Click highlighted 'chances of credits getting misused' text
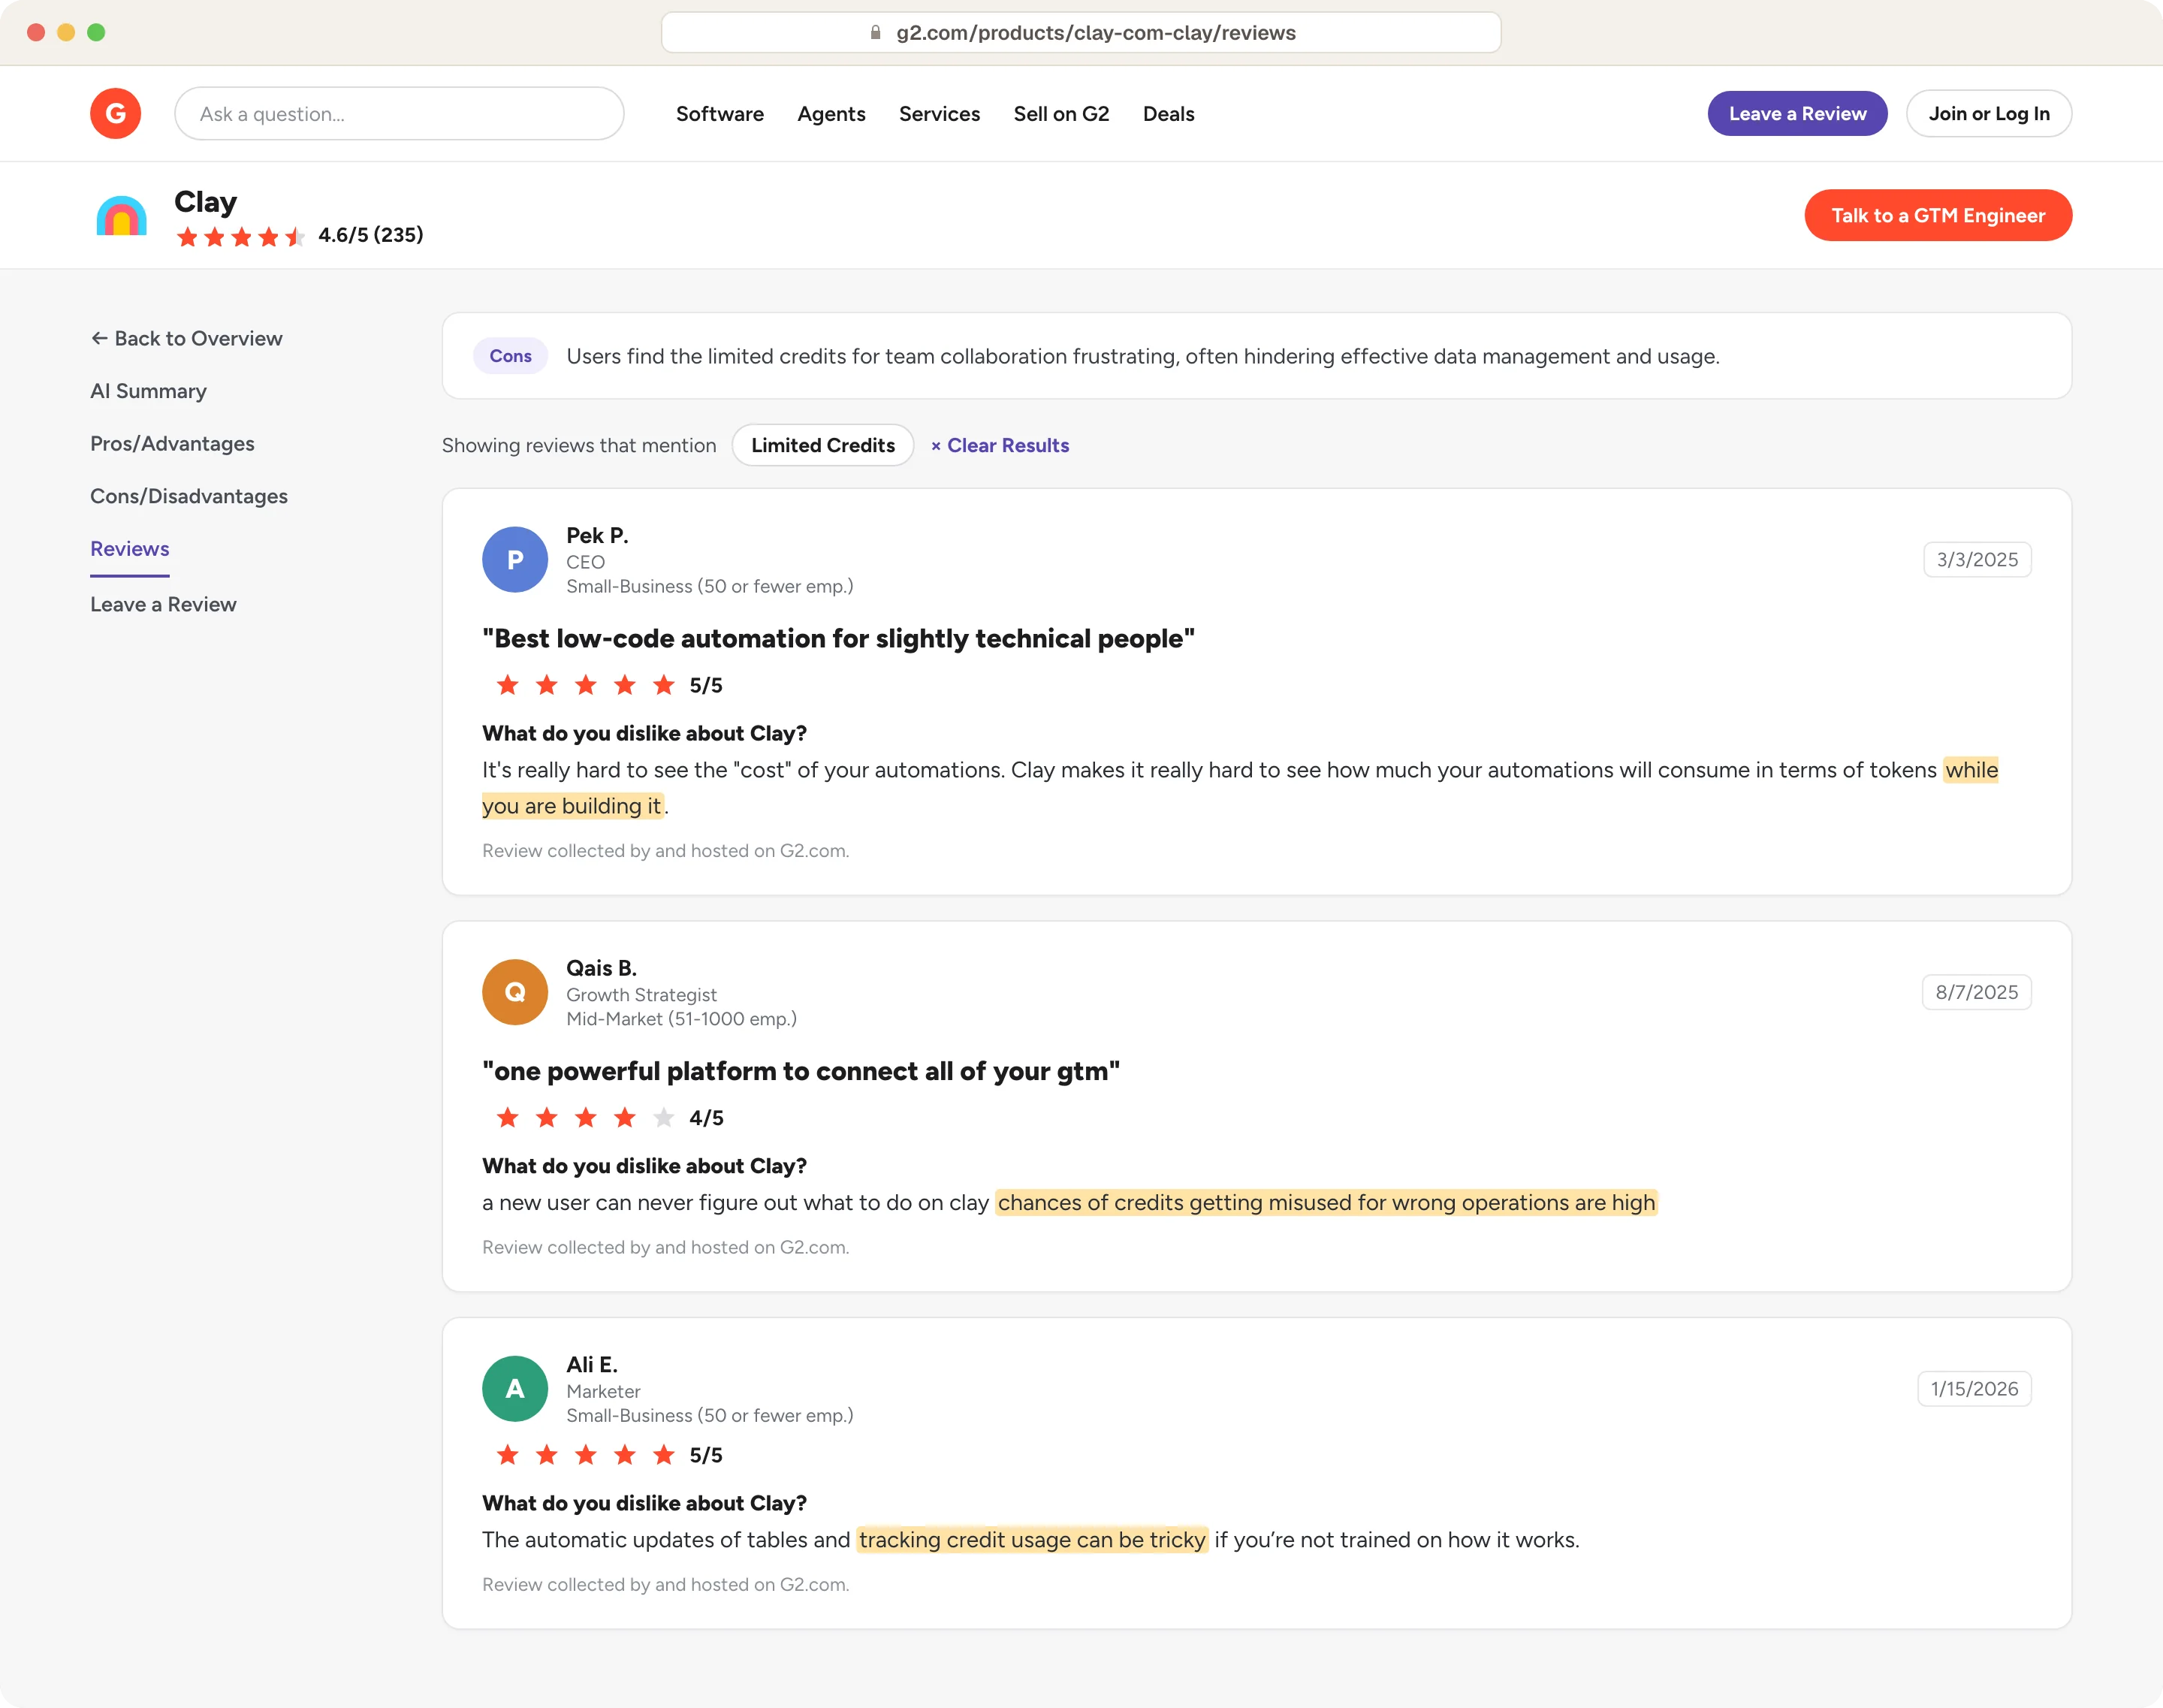 click(1326, 1202)
